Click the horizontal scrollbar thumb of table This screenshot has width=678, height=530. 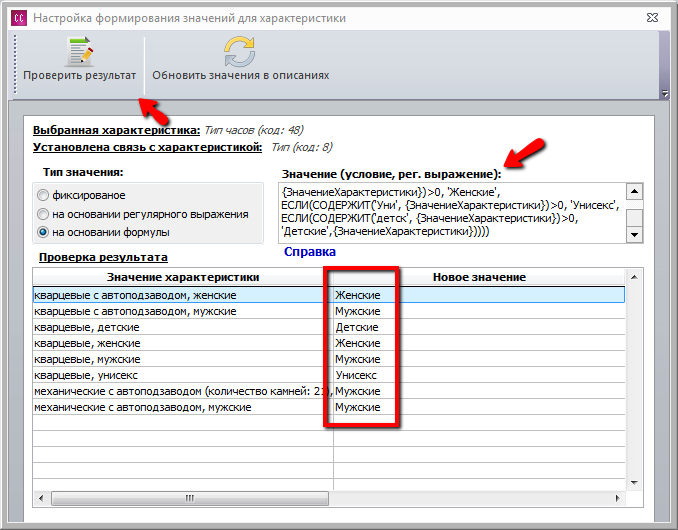point(190,498)
